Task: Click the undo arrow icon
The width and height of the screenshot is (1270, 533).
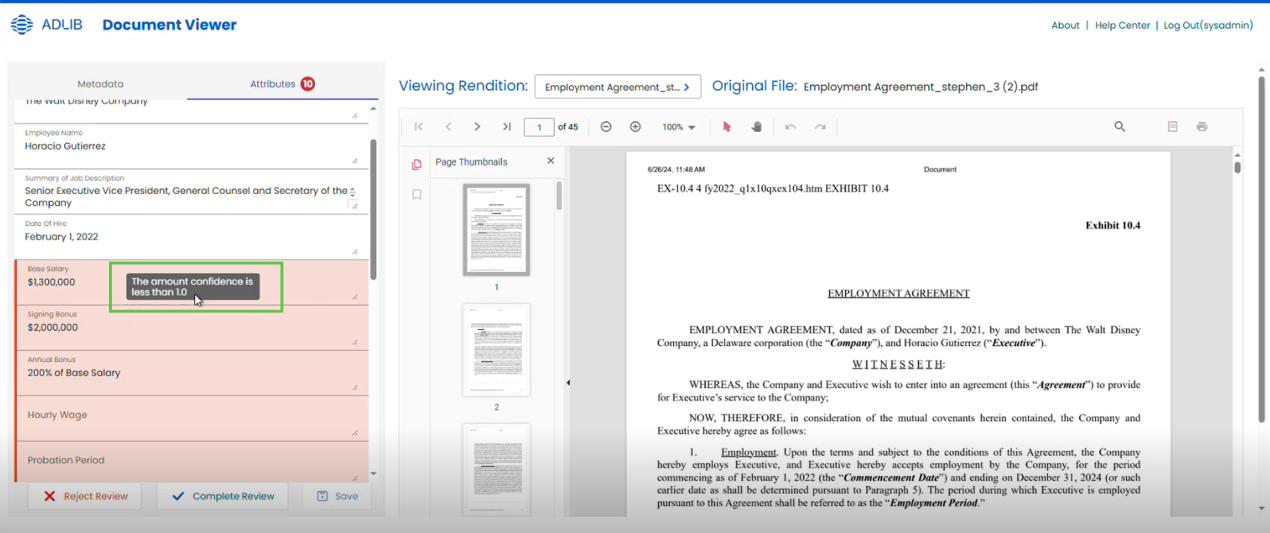Action: tap(790, 127)
